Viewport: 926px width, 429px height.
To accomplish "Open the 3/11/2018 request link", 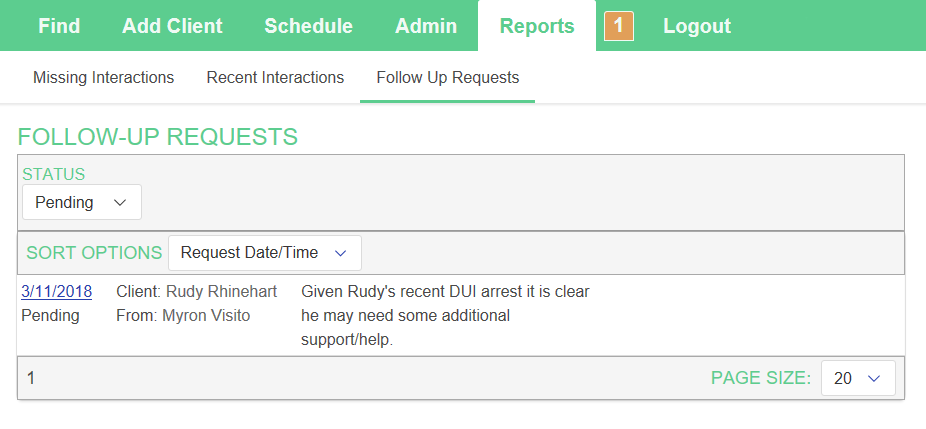I will click(56, 291).
